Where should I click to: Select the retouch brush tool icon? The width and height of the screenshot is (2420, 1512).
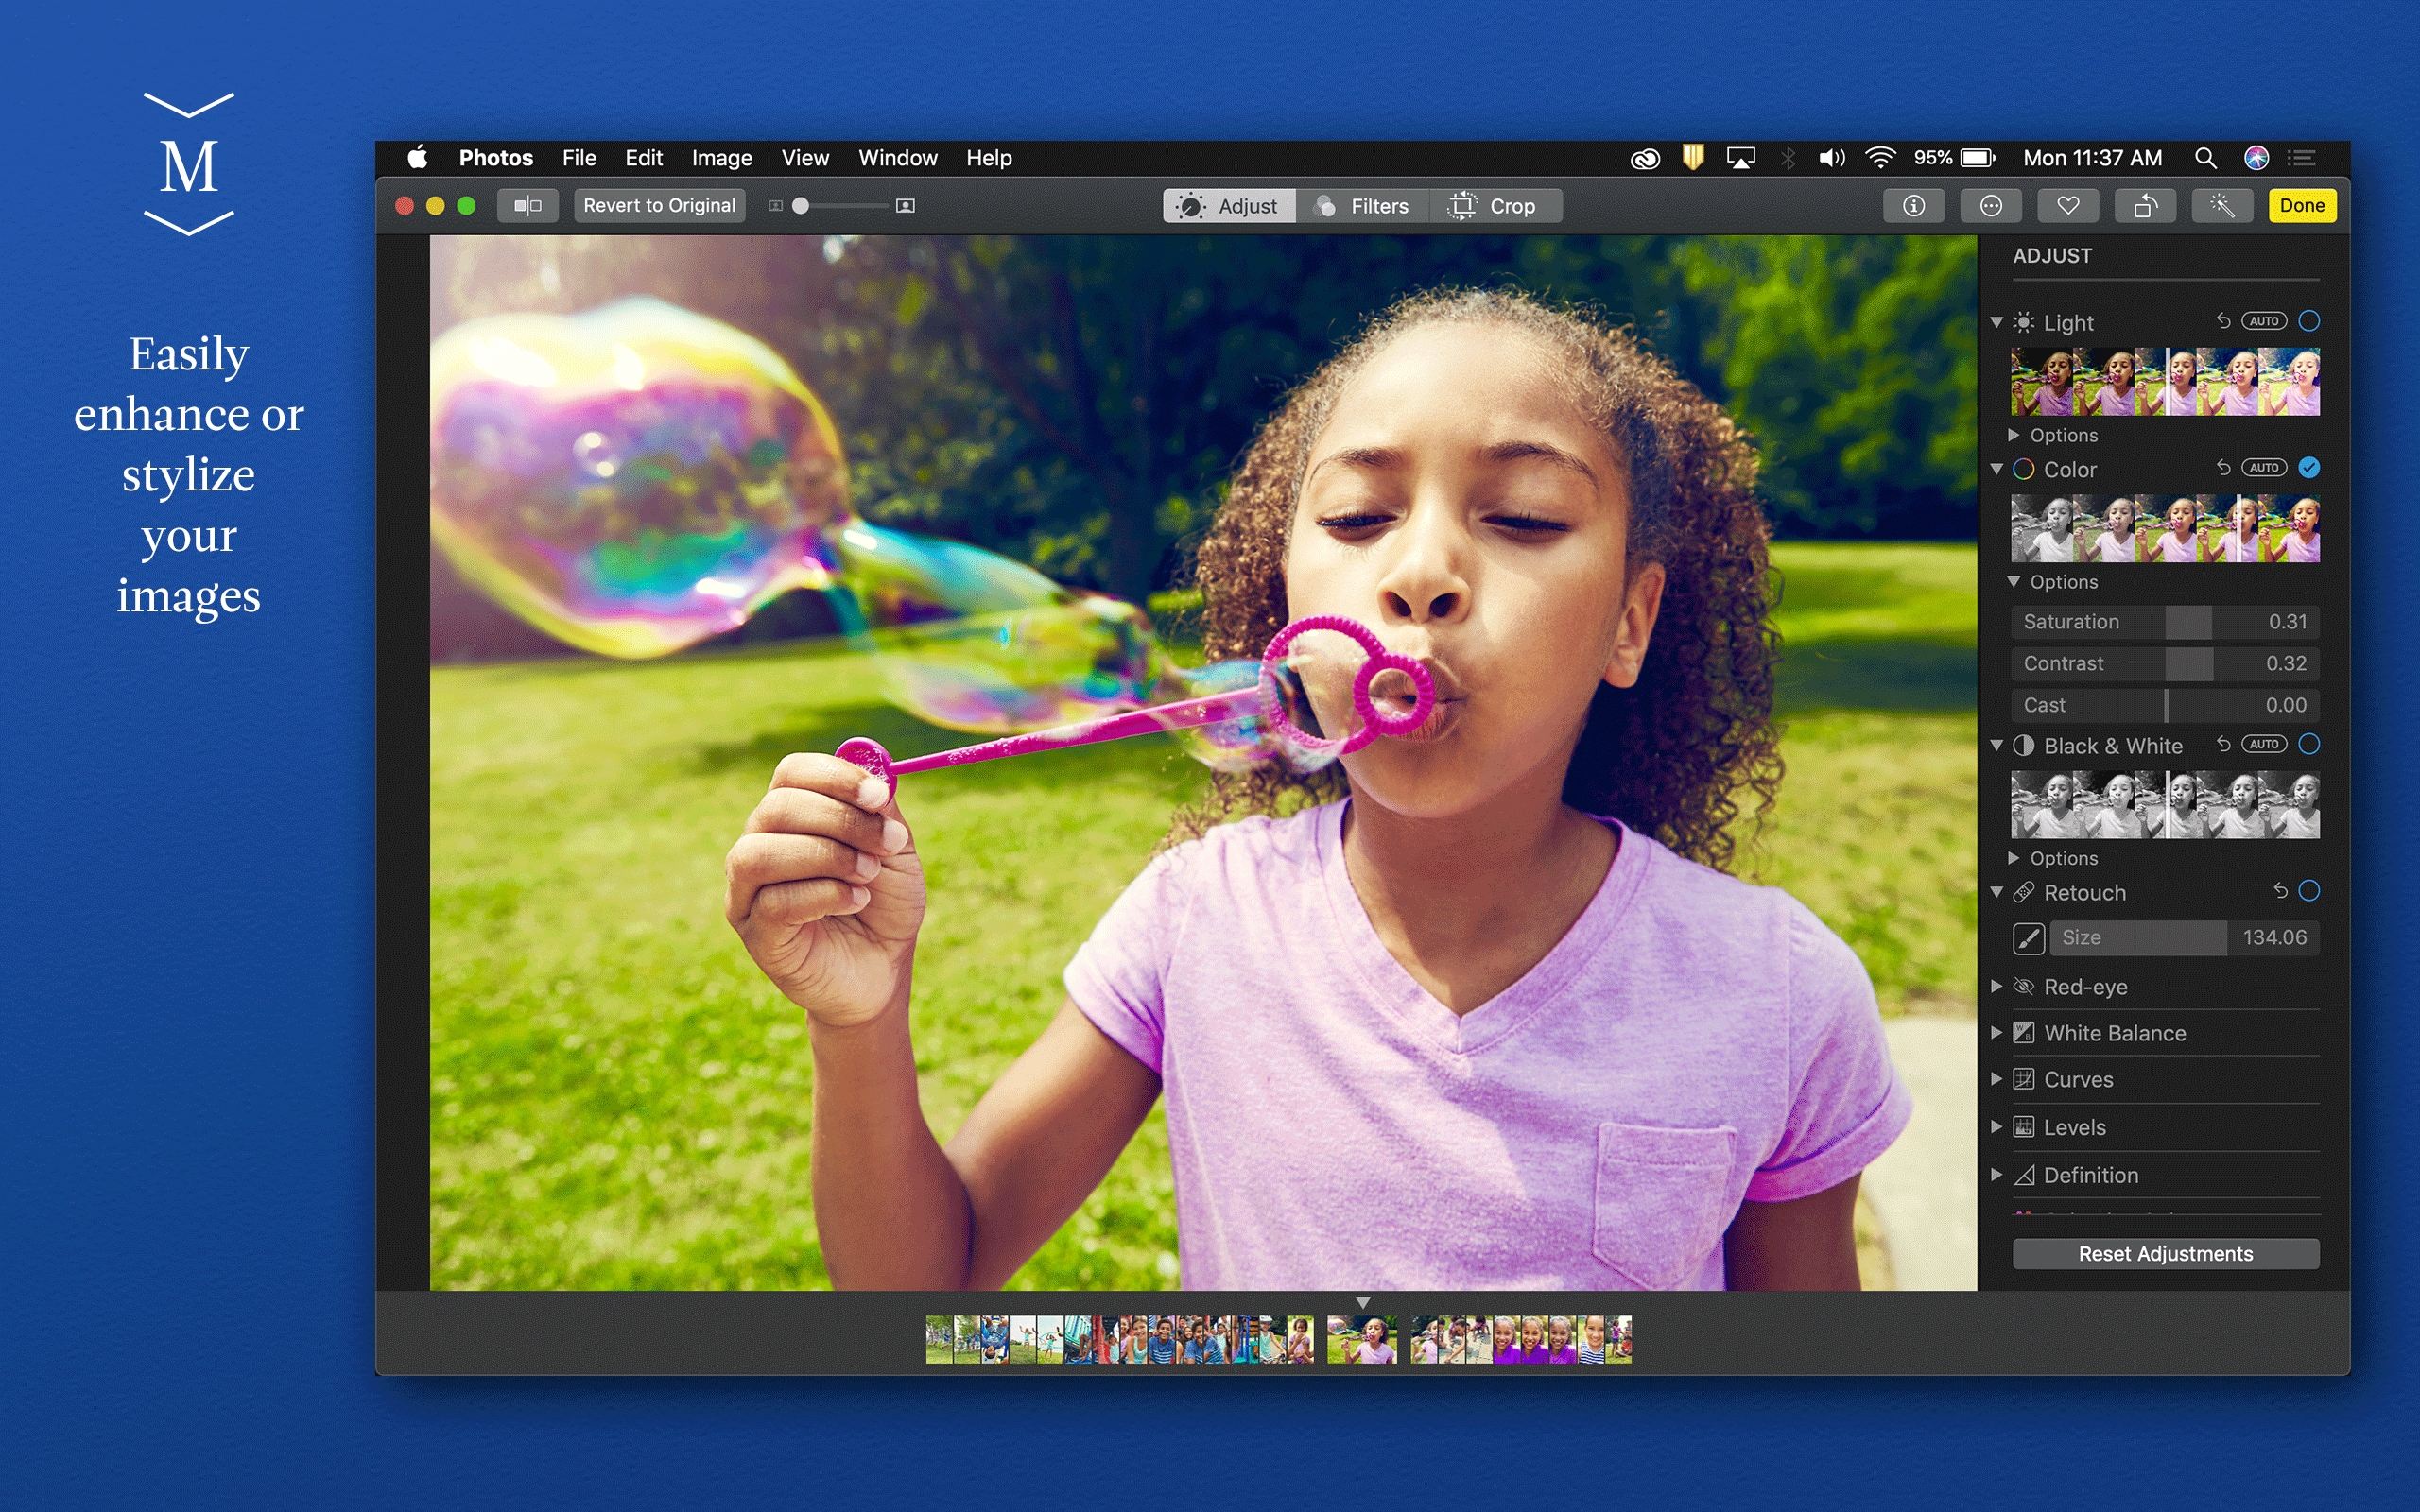(x=2028, y=938)
